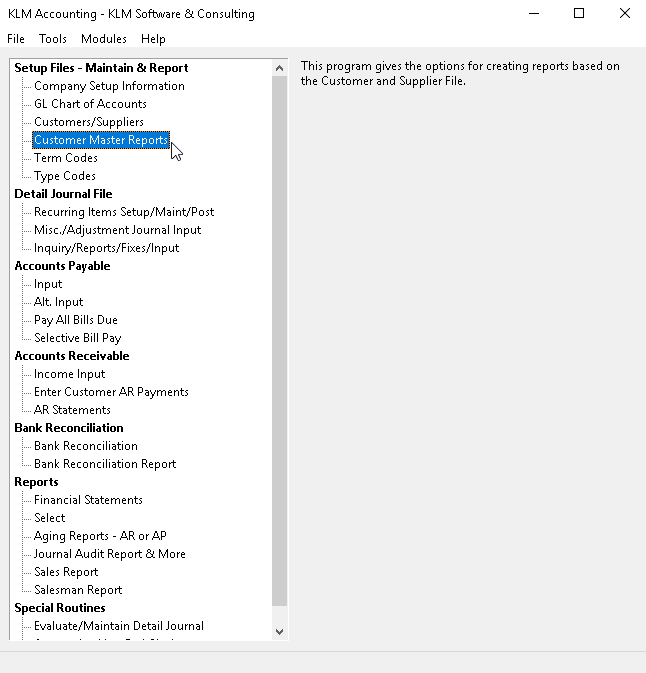Click the bold Bank Reconciliation heading
This screenshot has width=646, height=673.
click(69, 428)
